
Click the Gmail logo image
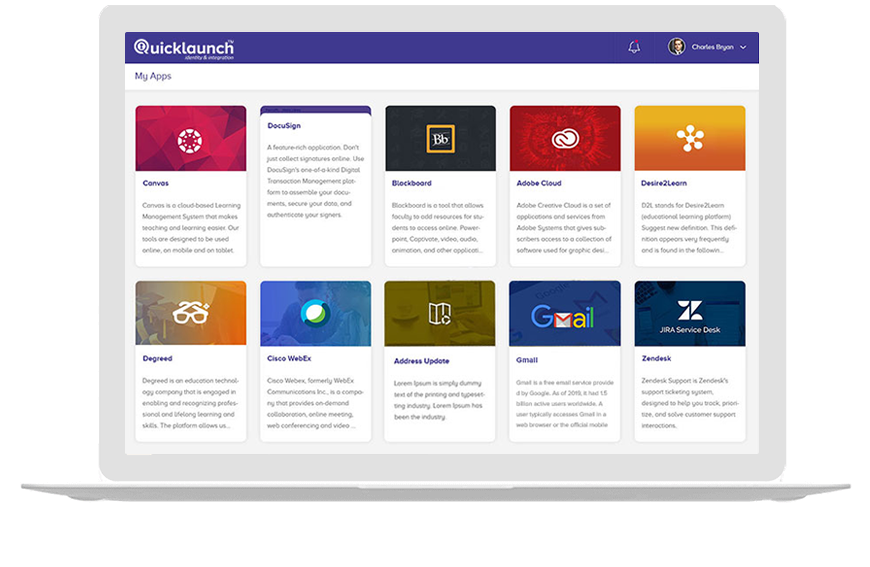tap(562, 317)
